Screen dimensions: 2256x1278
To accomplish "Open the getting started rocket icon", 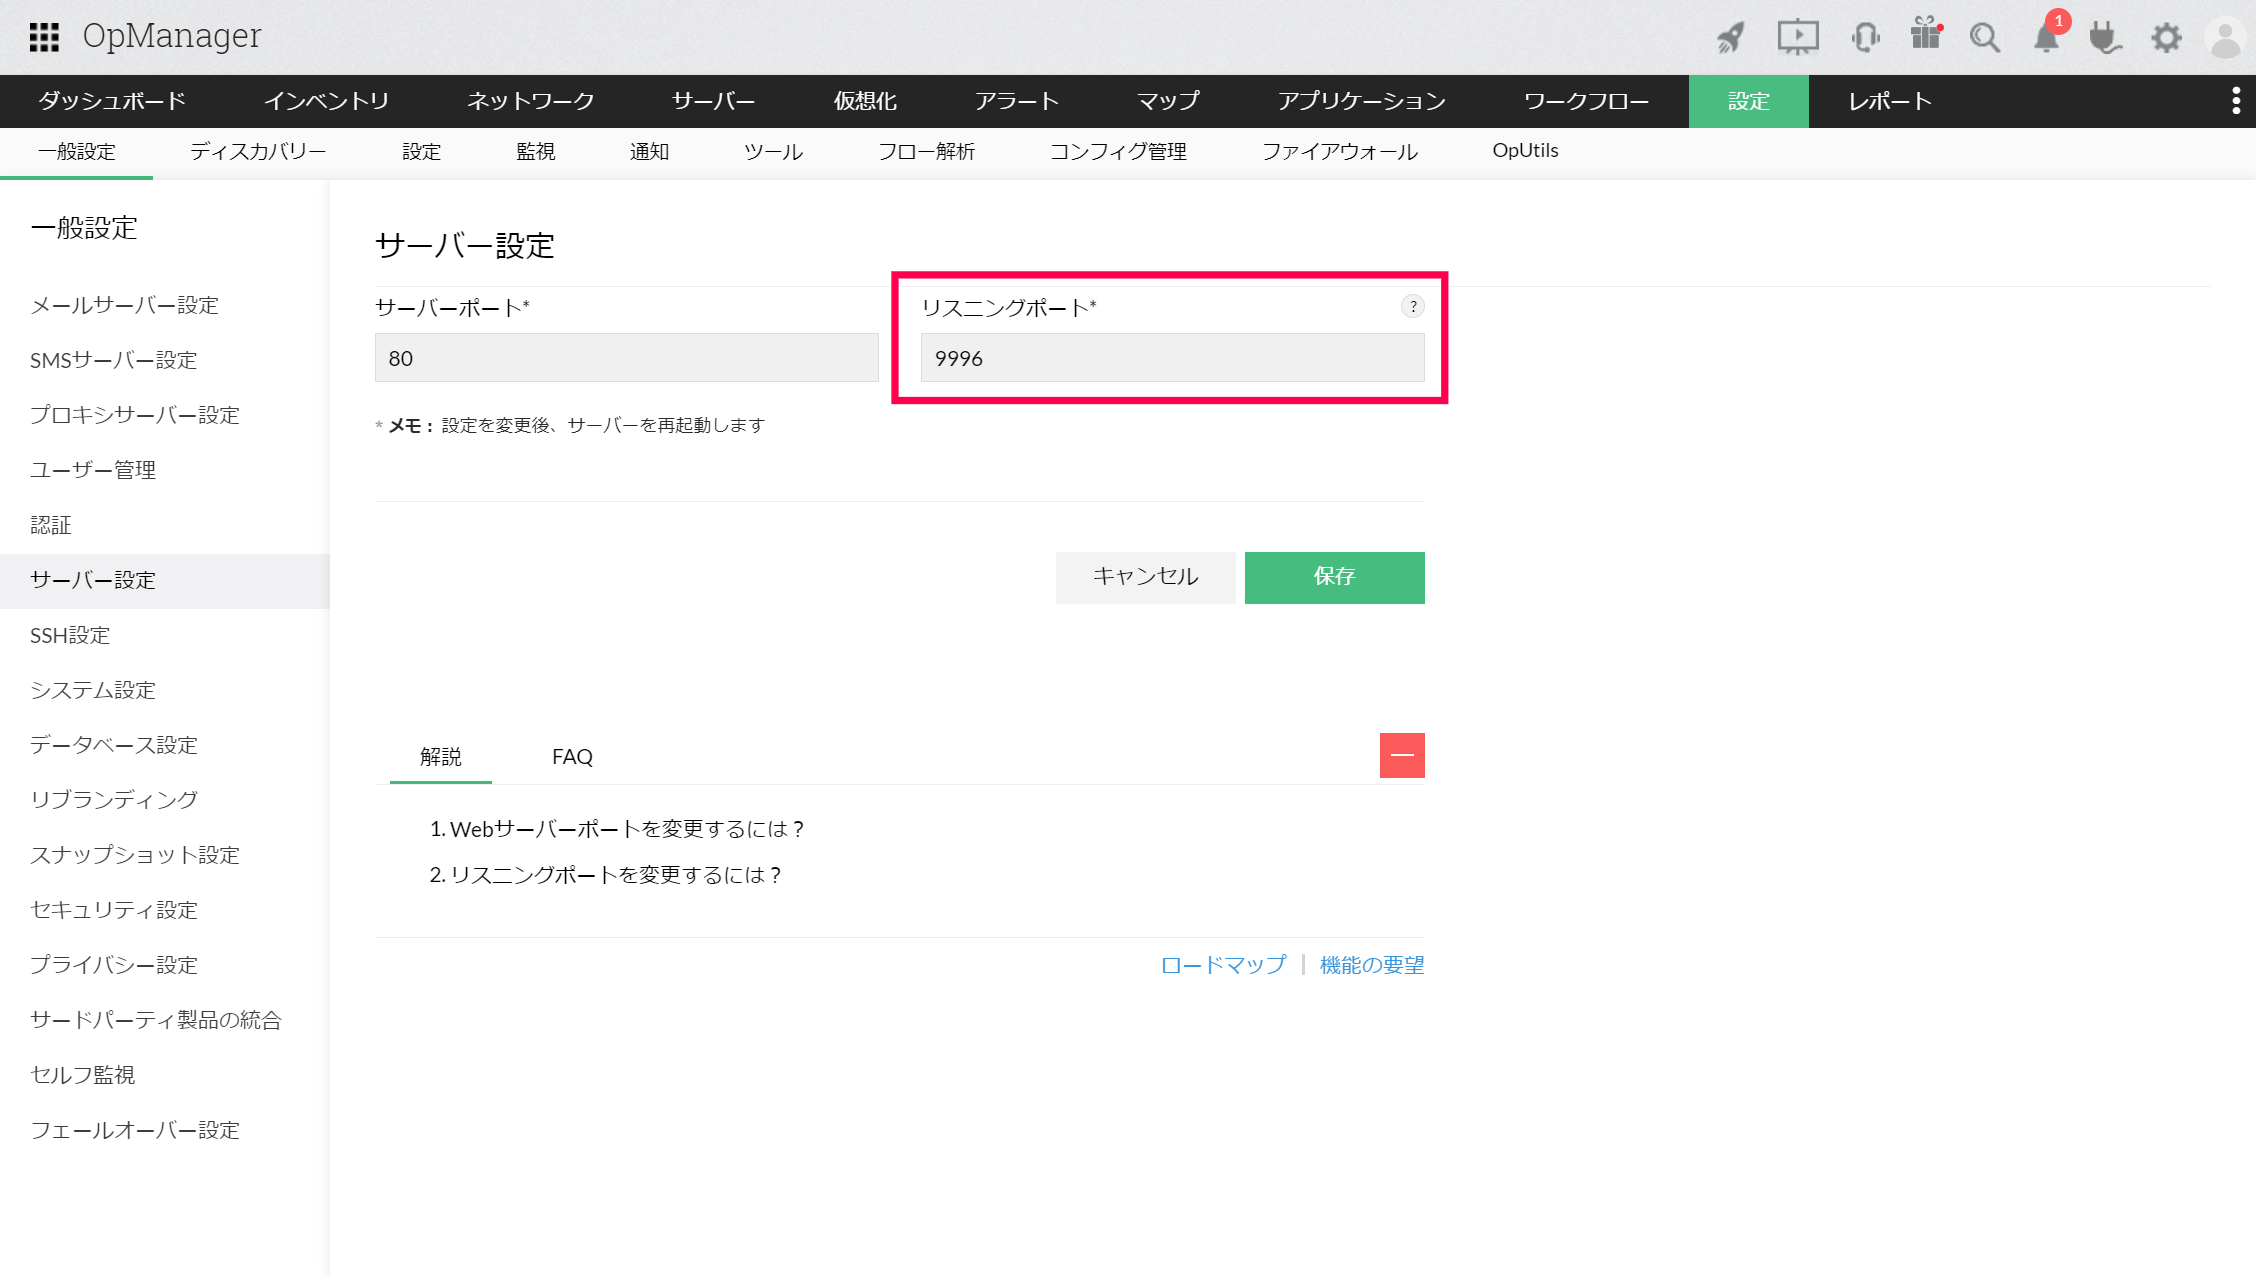I will [x=1730, y=37].
